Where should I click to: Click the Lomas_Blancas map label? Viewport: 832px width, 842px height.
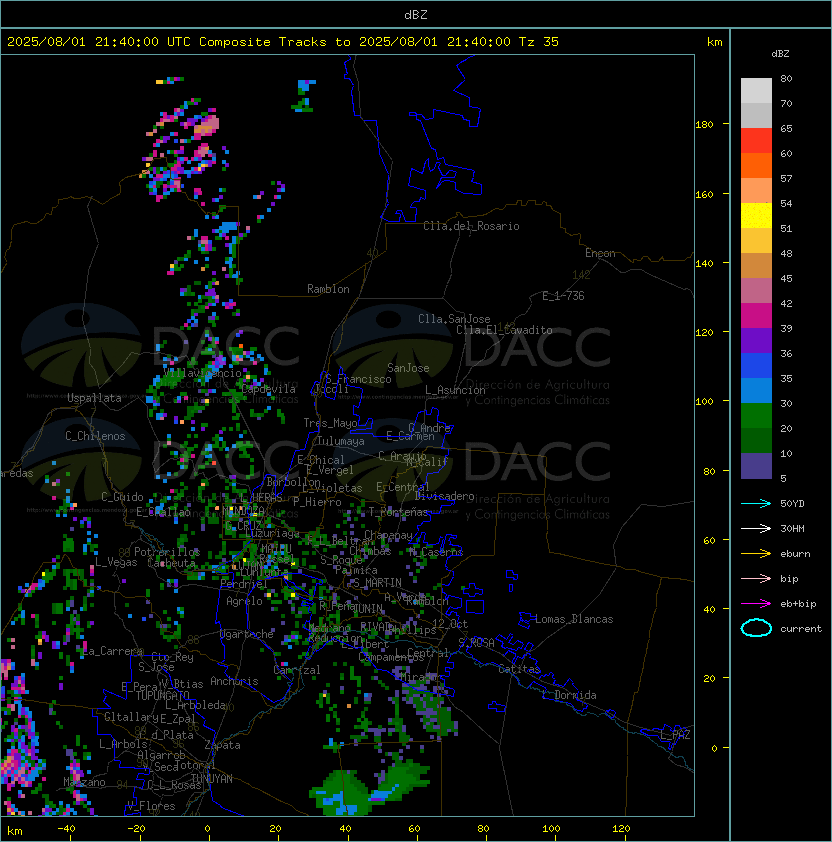tap(574, 619)
